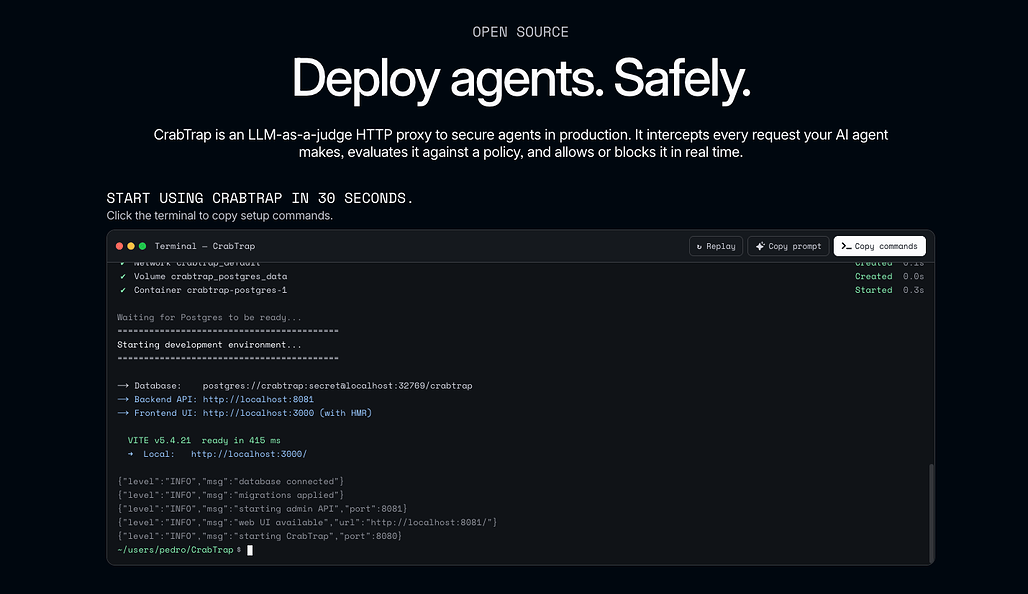Viewport: 1028px width, 594px height.
Task: Click the 'starting CrabTrap' port 8080 log line
Action: coord(260,536)
